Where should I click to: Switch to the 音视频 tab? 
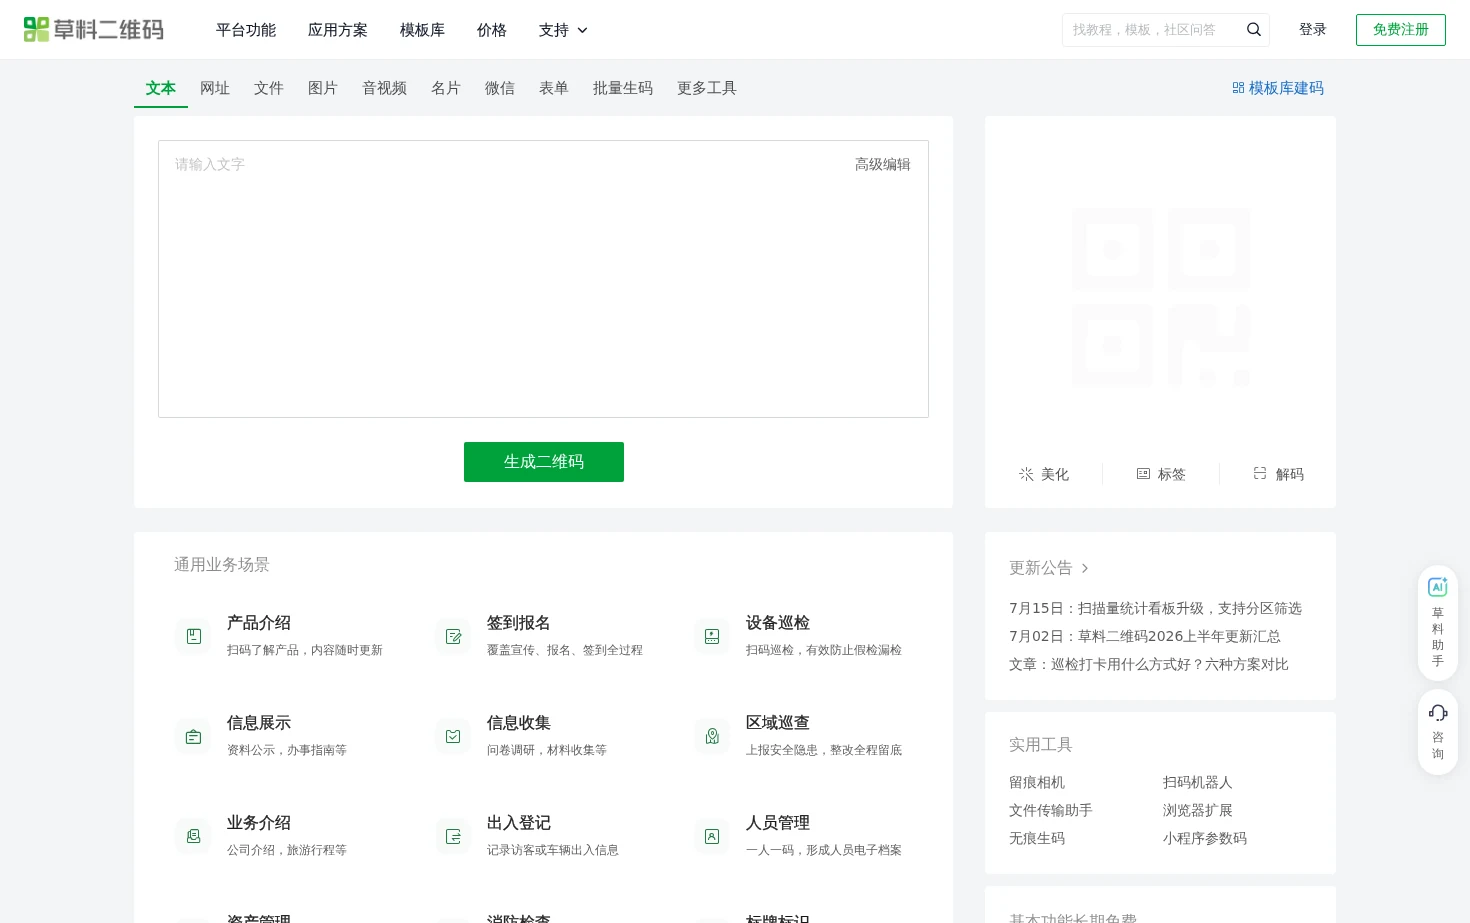(x=385, y=88)
